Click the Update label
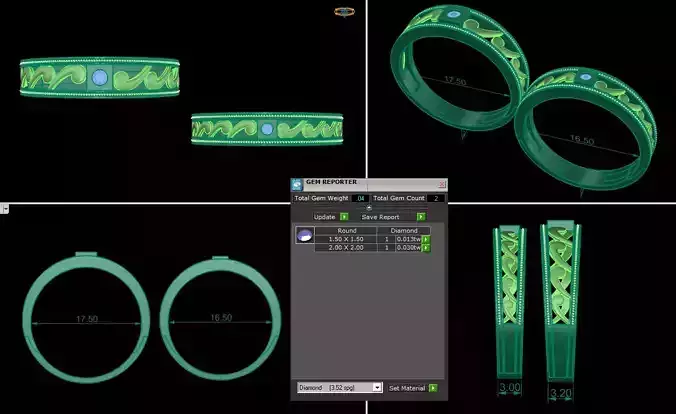Viewport: 676px width, 414px height. click(x=324, y=217)
